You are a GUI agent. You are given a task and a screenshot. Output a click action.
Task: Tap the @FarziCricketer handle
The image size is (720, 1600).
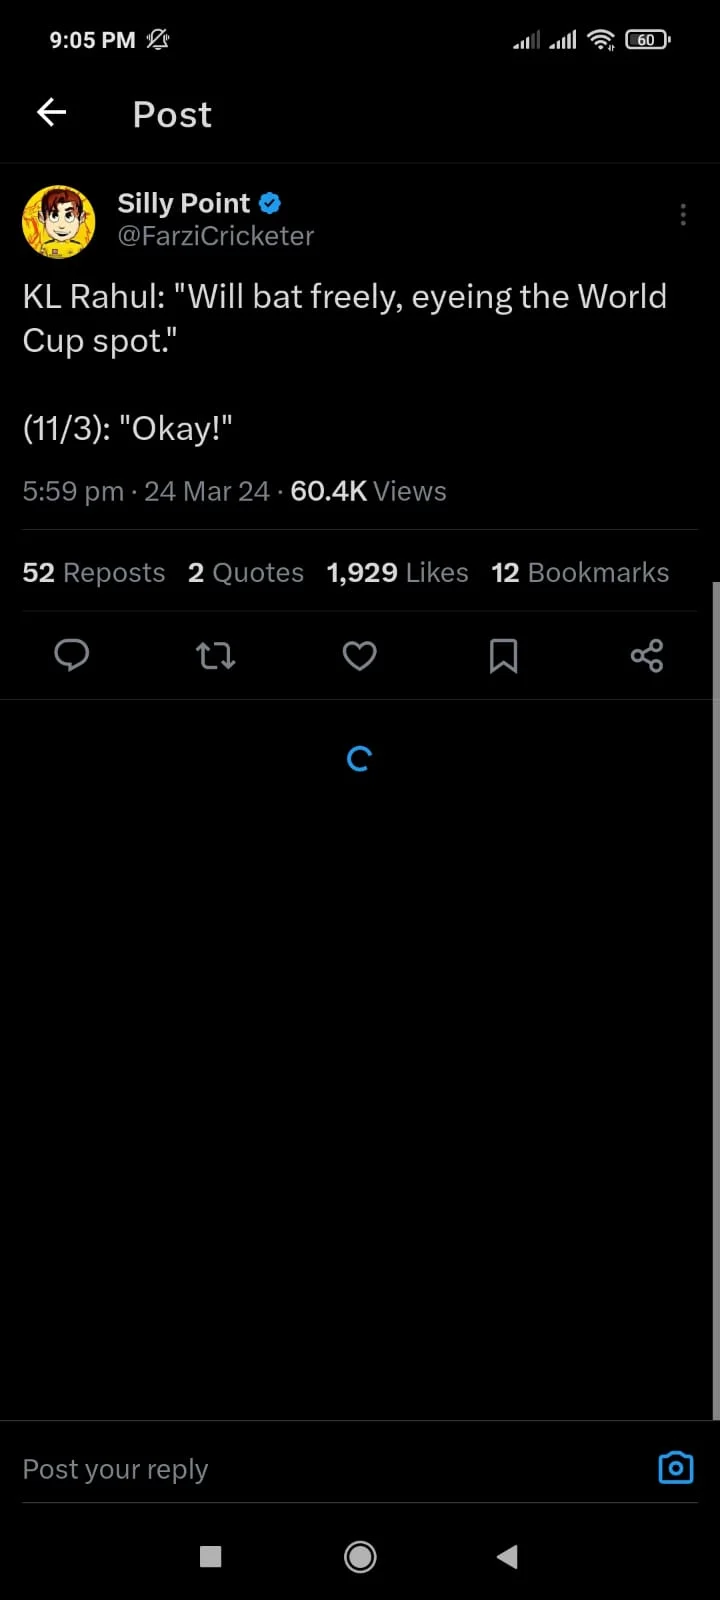coord(216,236)
